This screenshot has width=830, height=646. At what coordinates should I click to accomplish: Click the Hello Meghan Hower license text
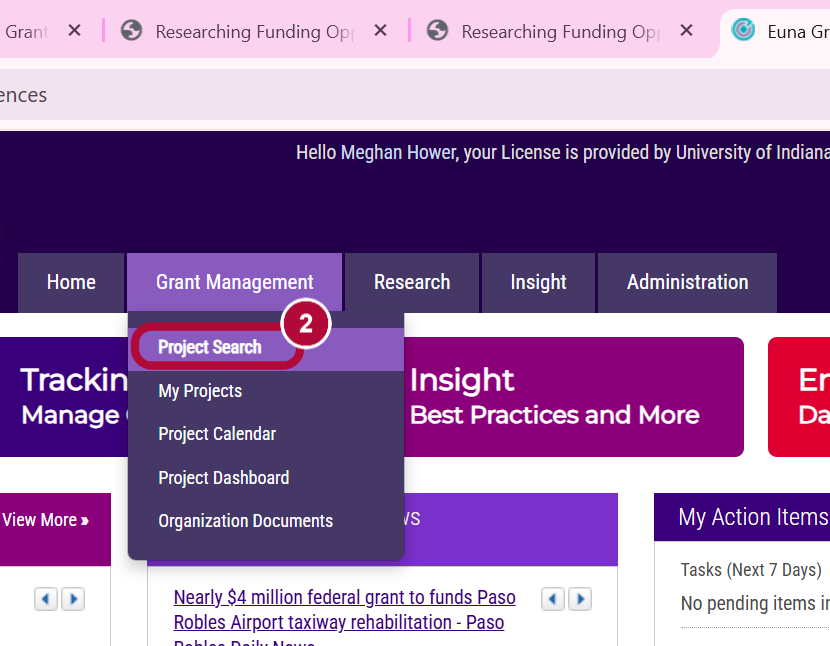pyautogui.click(x=563, y=152)
